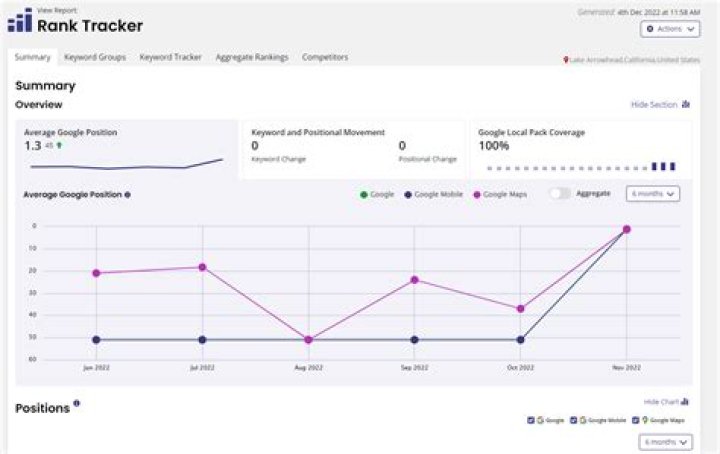This screenshot has width=720, height=454.
Task: Click the info icon next to Average Google Position chart title
Action: tap(128, 195)
